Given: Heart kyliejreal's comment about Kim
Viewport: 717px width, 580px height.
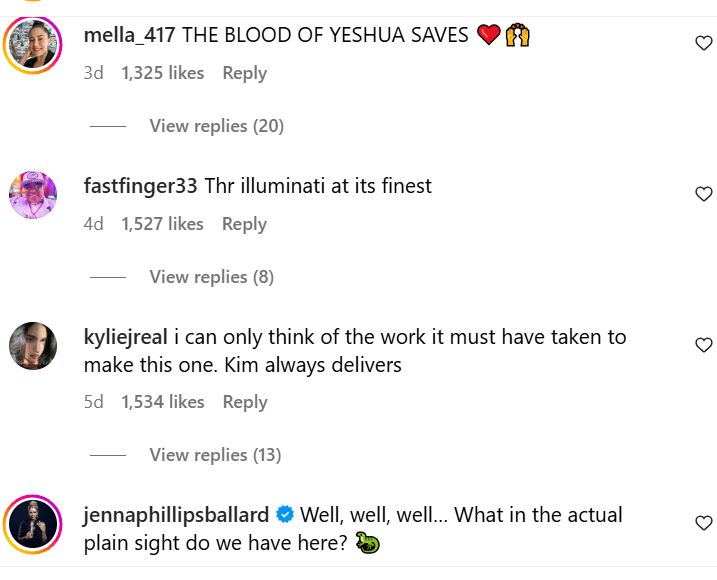Looking at the screenshot, I should [x=703, y=345].
